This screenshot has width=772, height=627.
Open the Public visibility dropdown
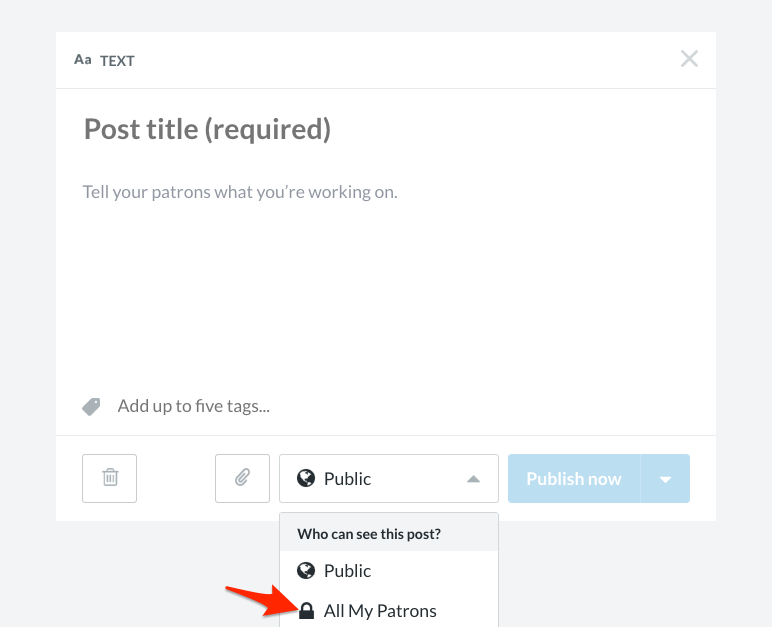click(x=388, y=479)
